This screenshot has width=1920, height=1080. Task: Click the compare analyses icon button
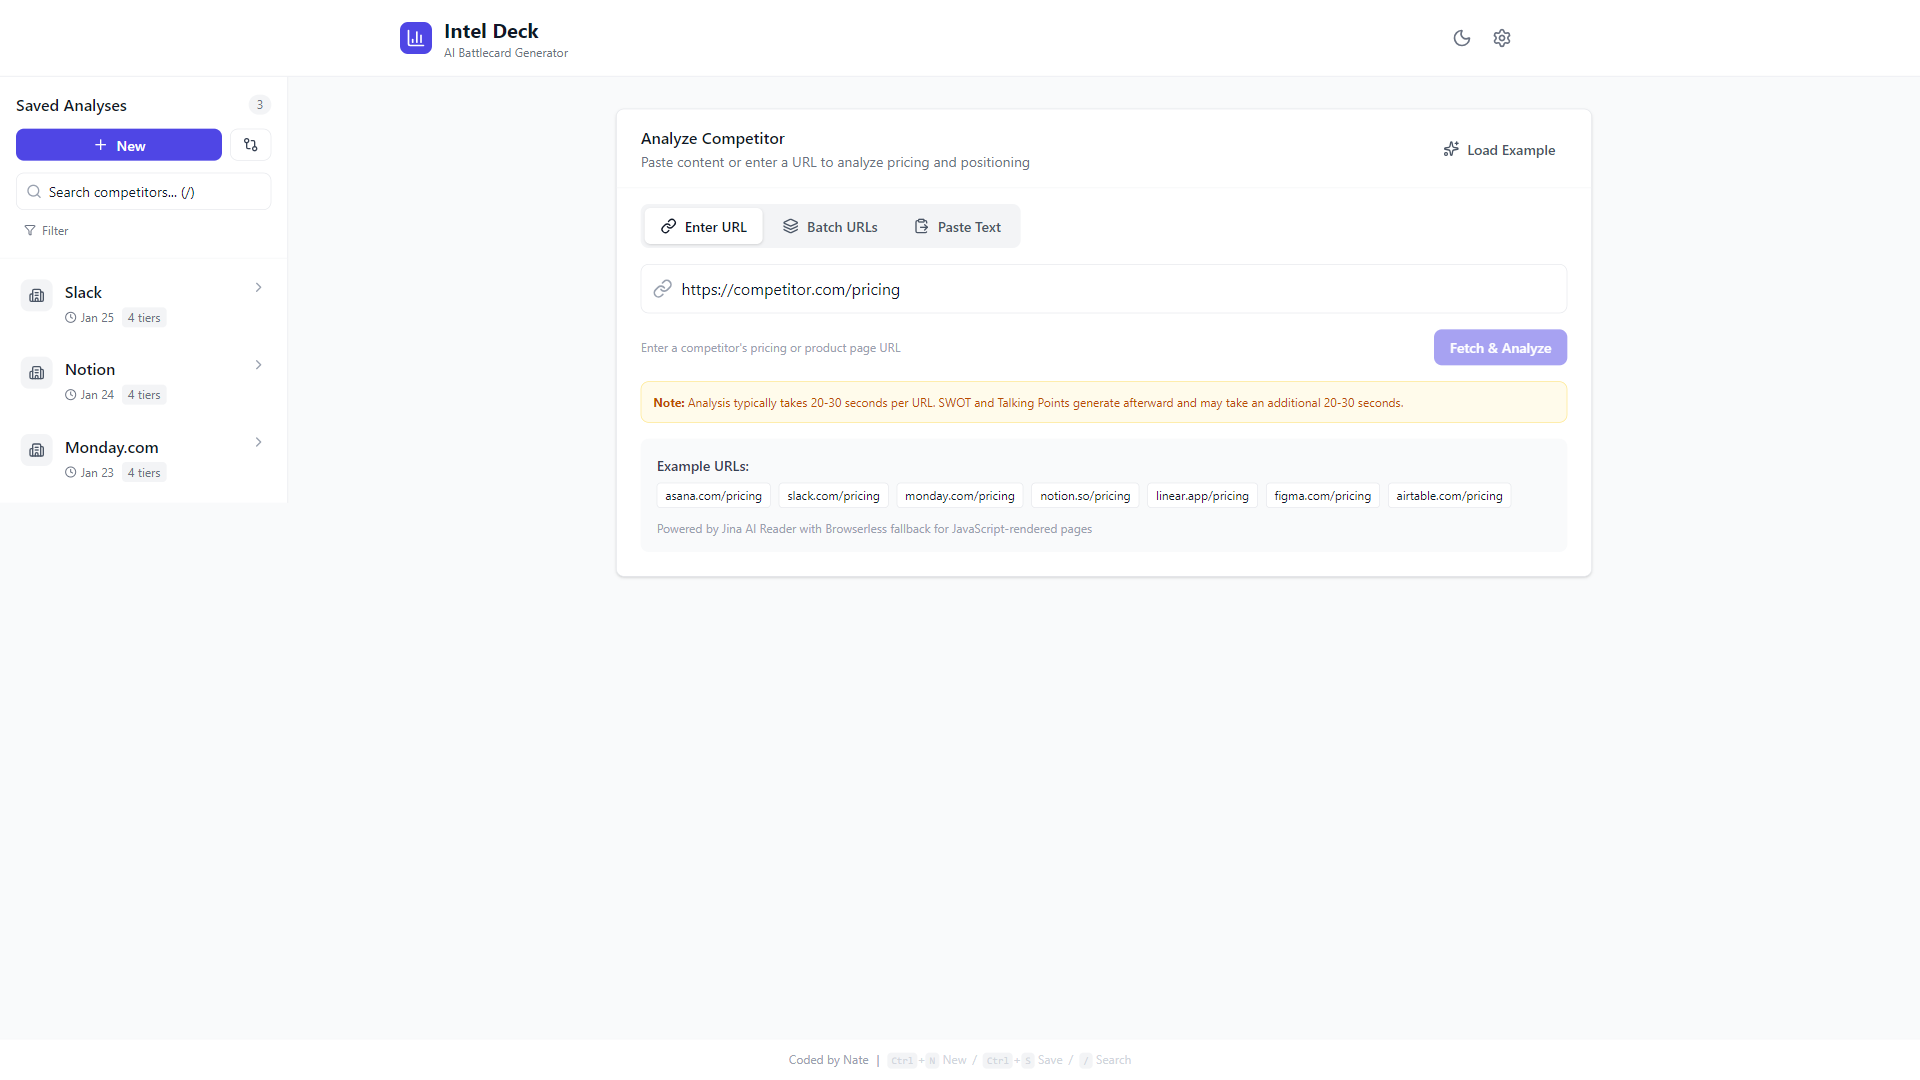click(251, 145)
